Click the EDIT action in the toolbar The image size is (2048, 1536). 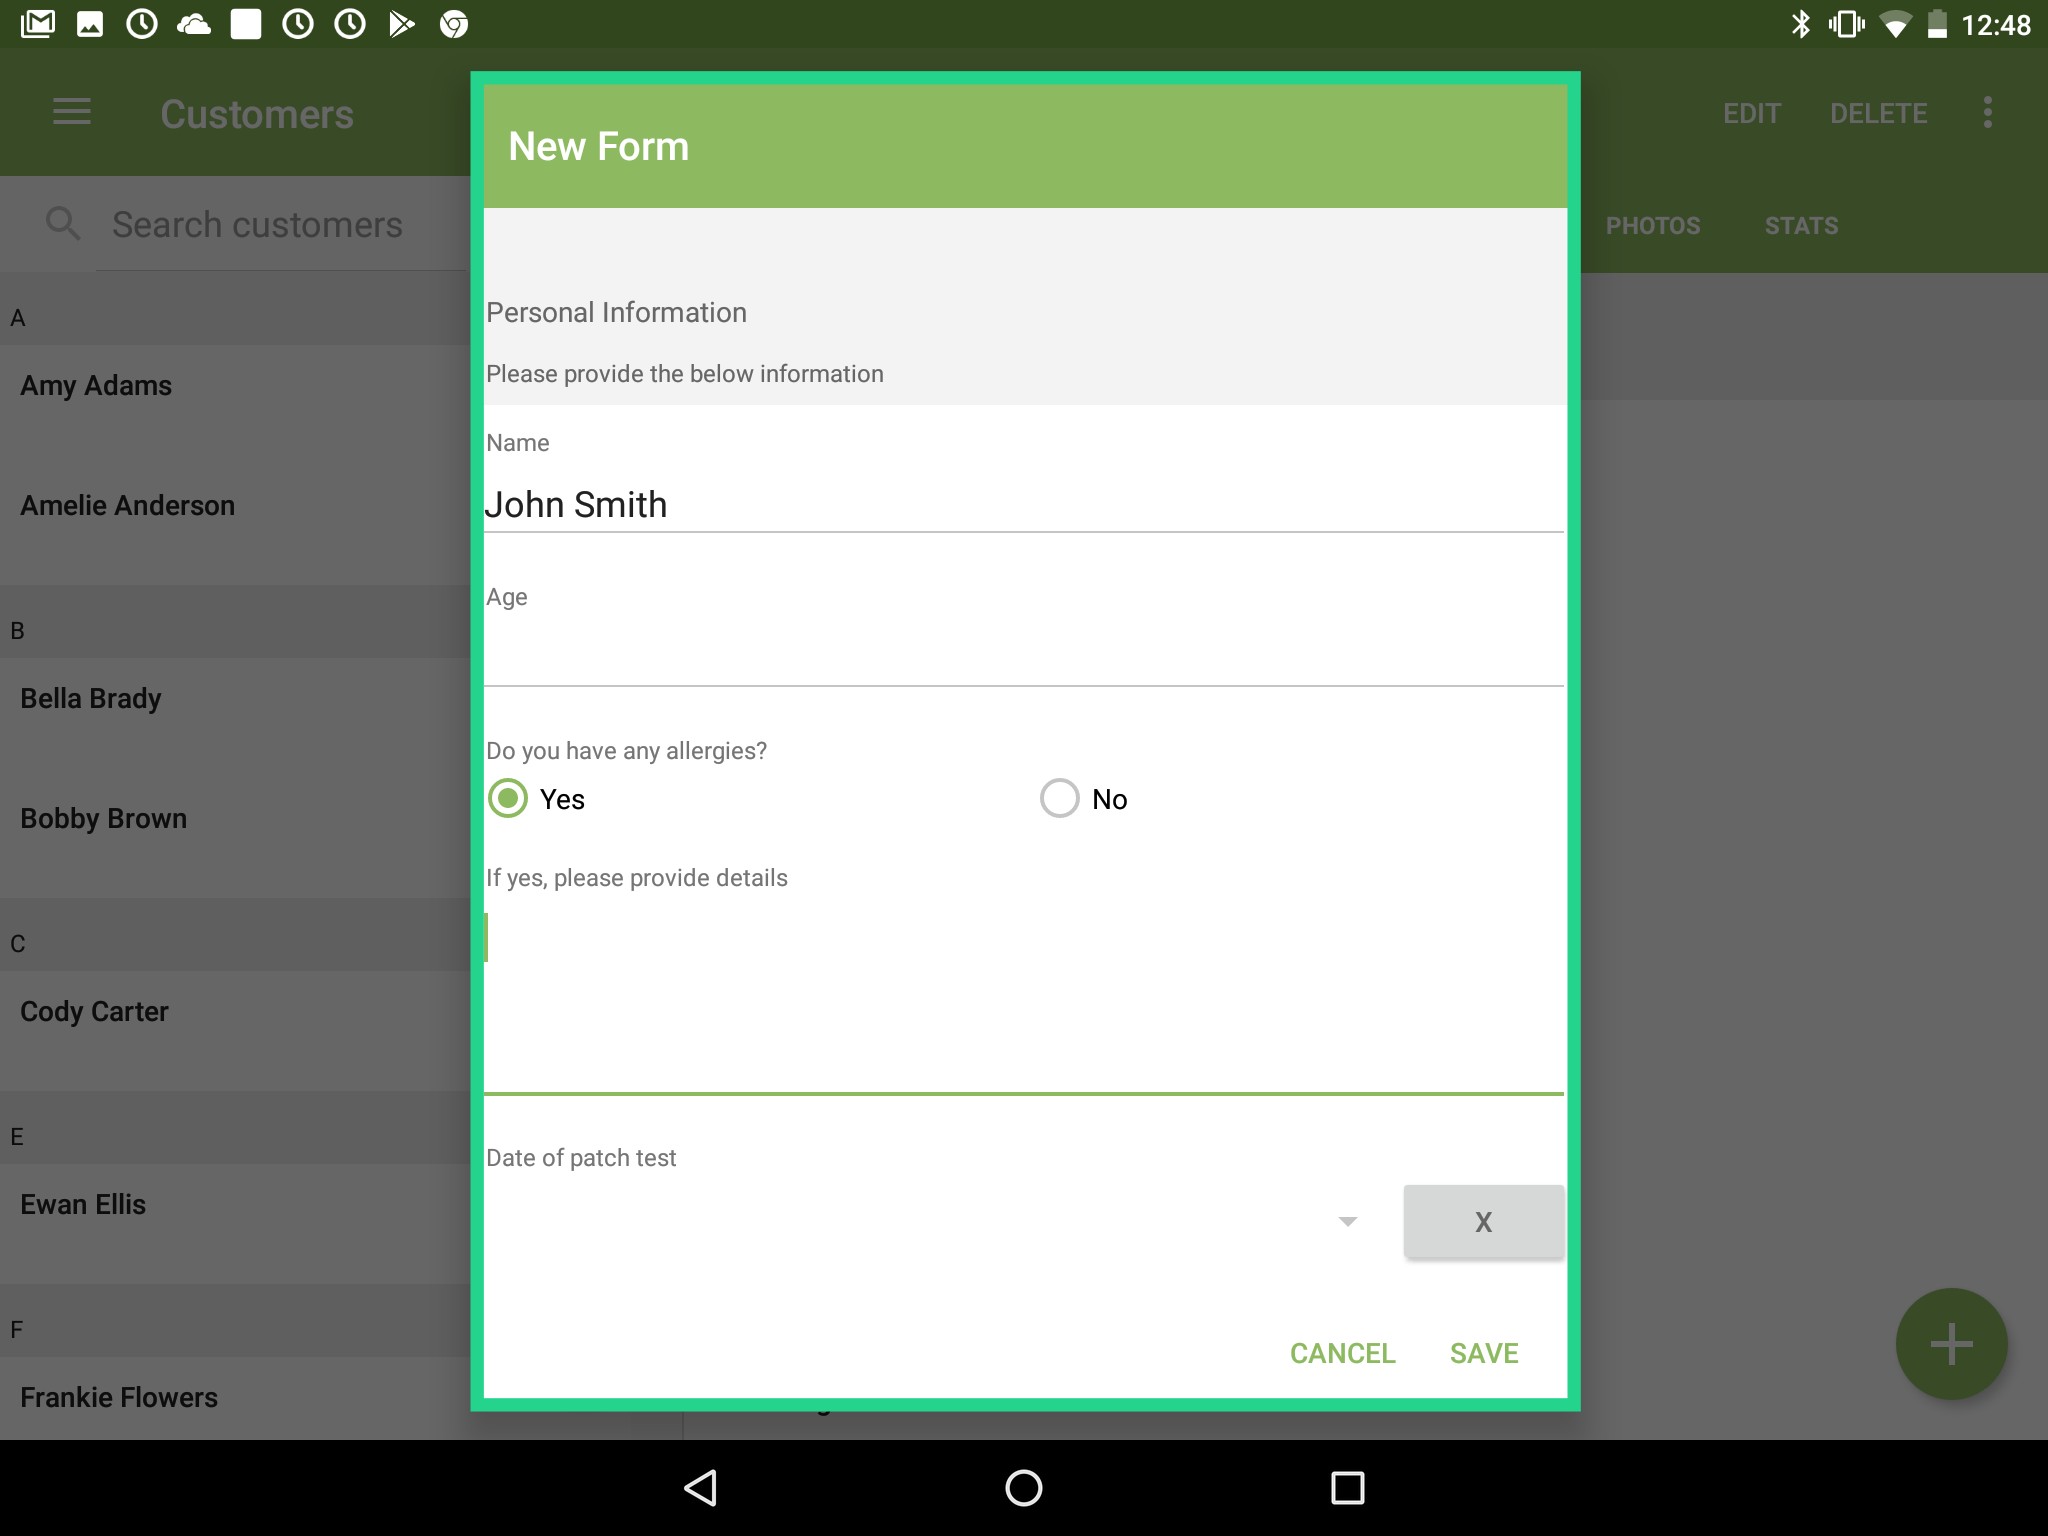click(1751, 113)
